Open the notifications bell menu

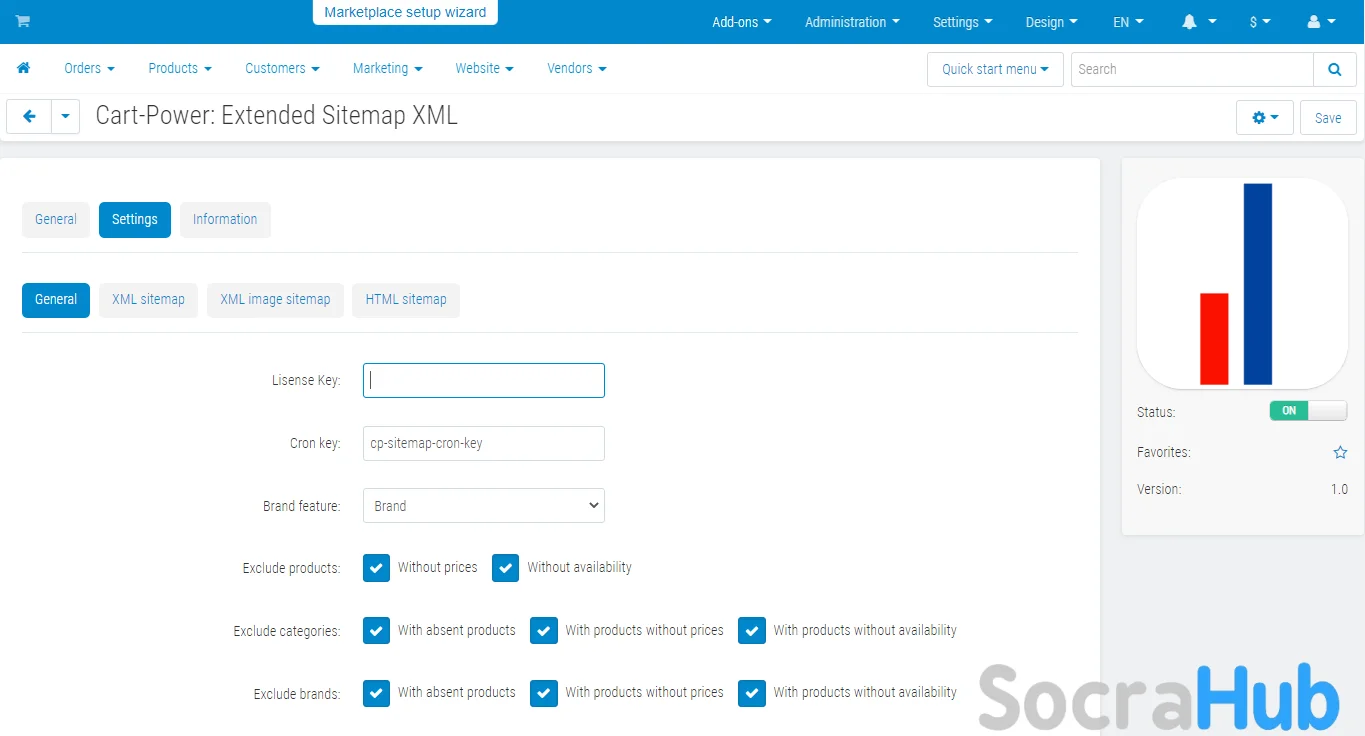pos(1199,22)
